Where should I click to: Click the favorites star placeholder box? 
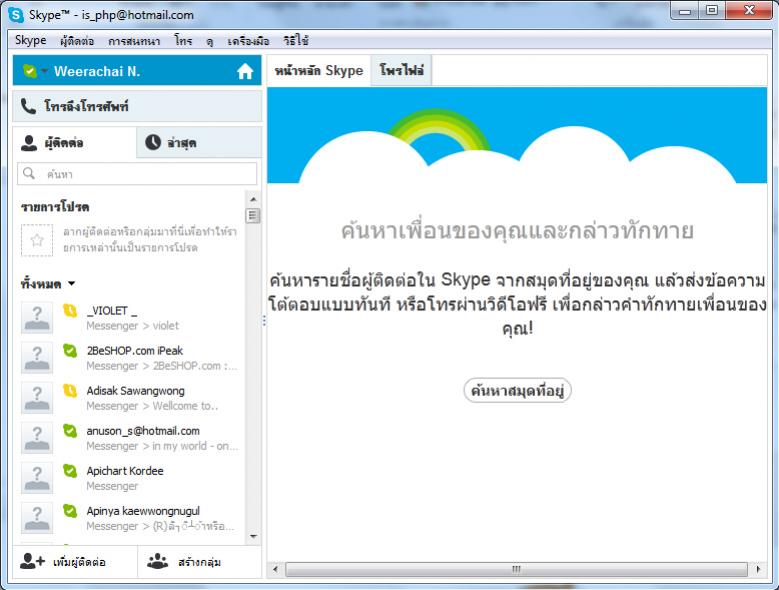pyautogui.click(x=37, y=240)
